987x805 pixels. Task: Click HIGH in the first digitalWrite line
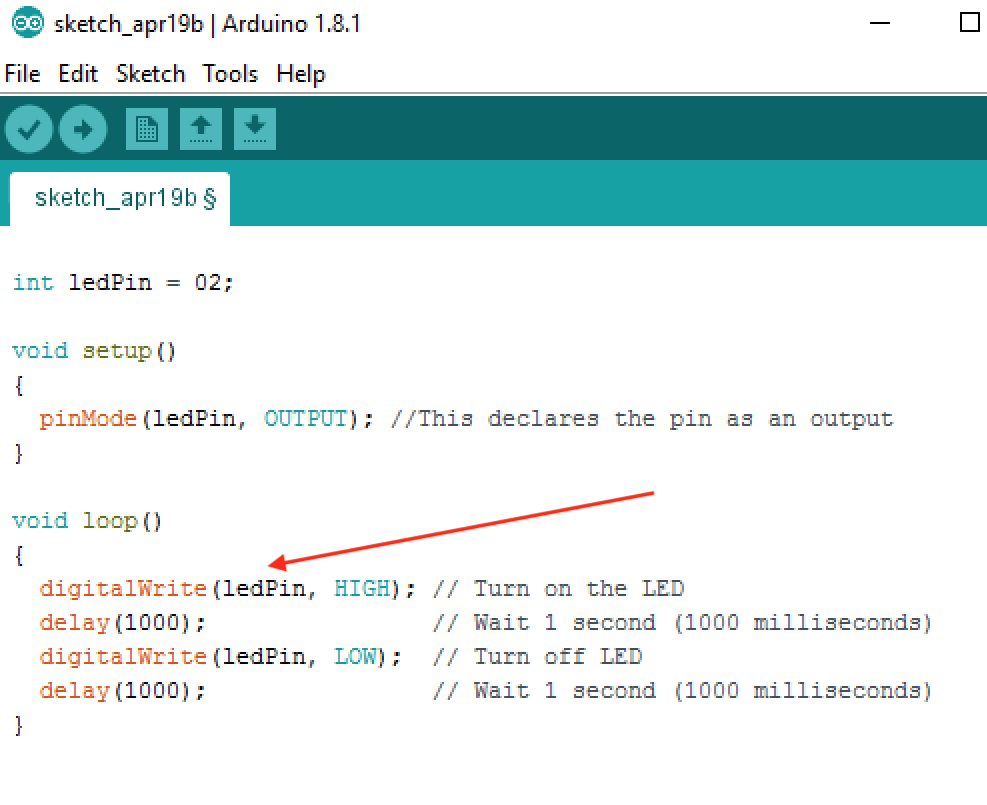coord(361,589)
